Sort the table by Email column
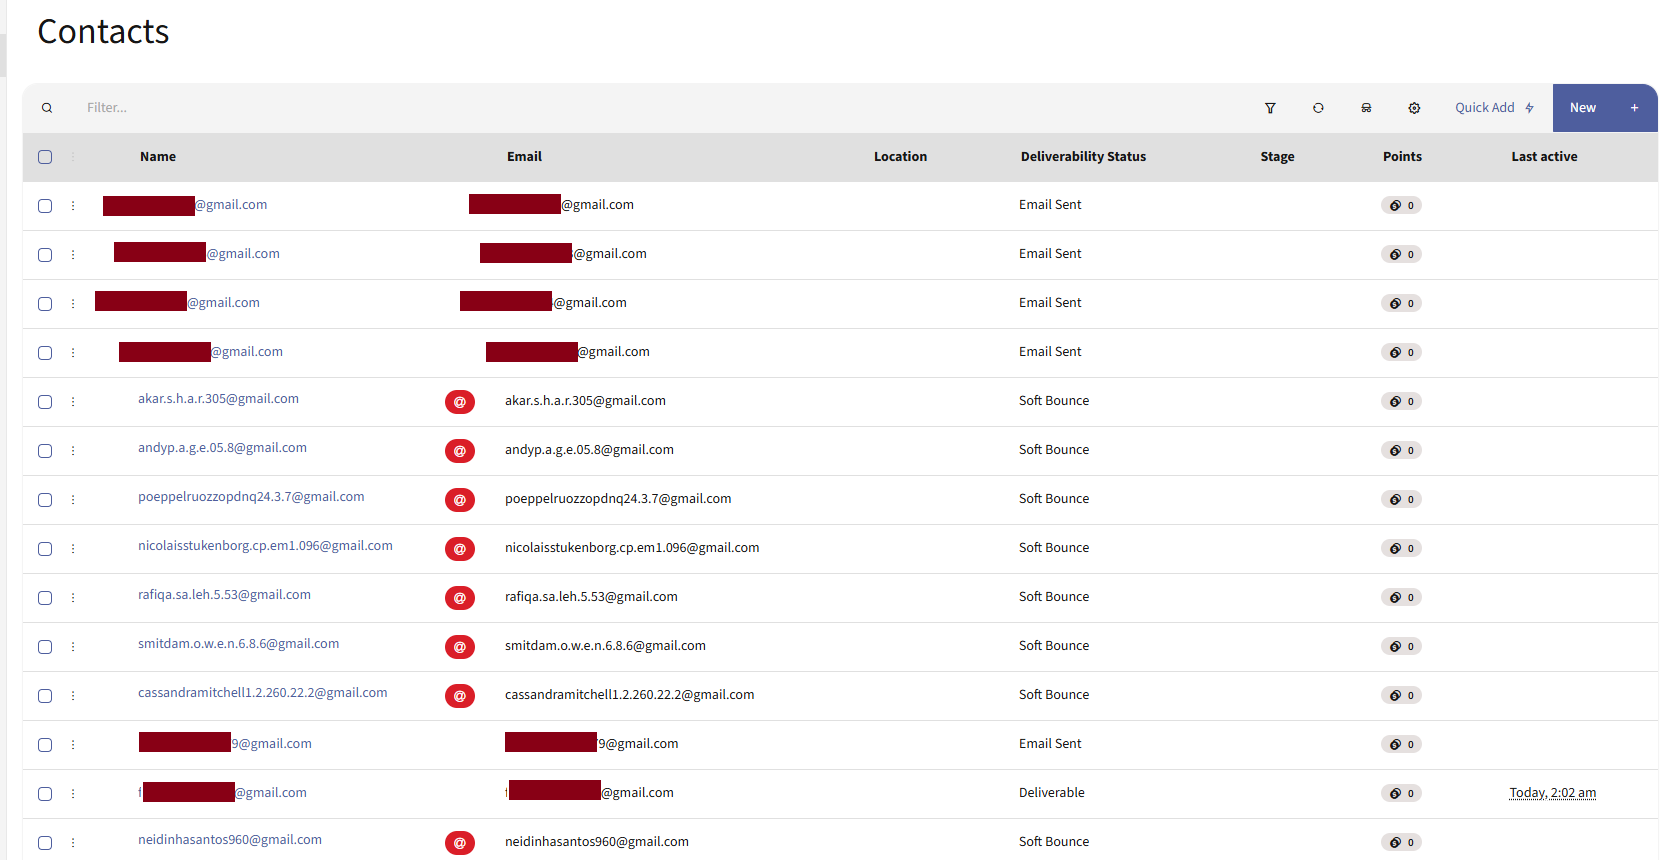This screenshot has height=860, width=1672. click(524, 157)
